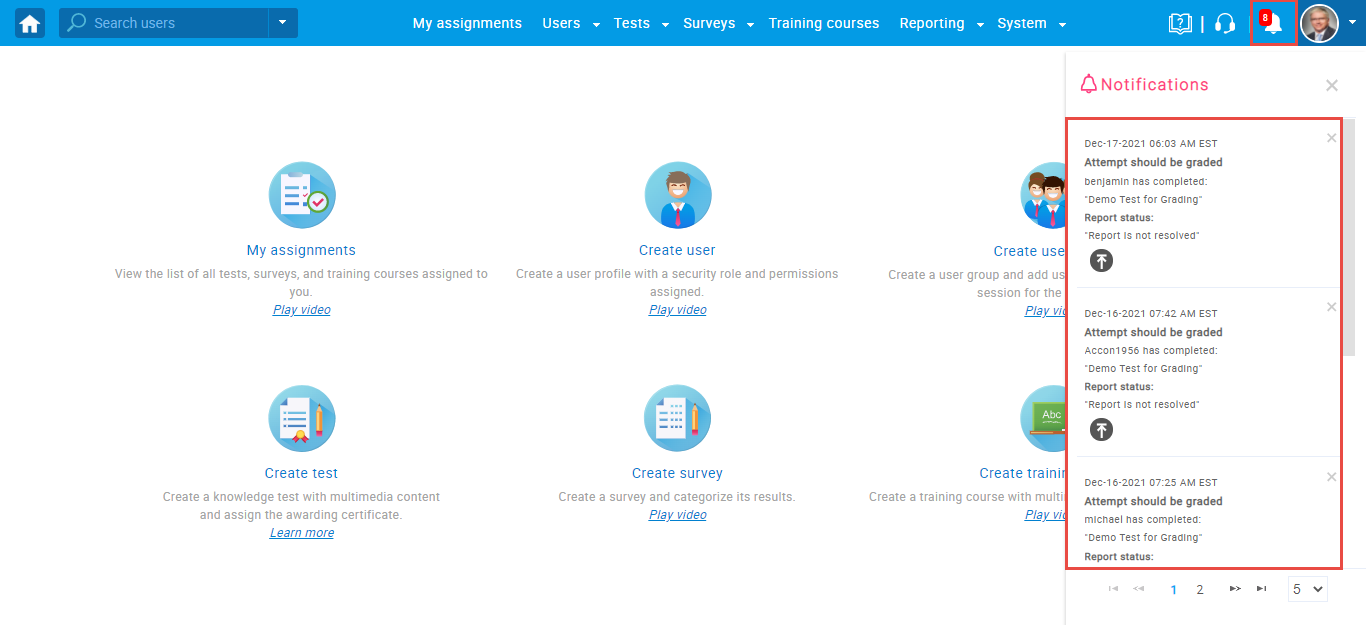Click the Create user avatar icon
1366x625 pixels.
(678, 195)
